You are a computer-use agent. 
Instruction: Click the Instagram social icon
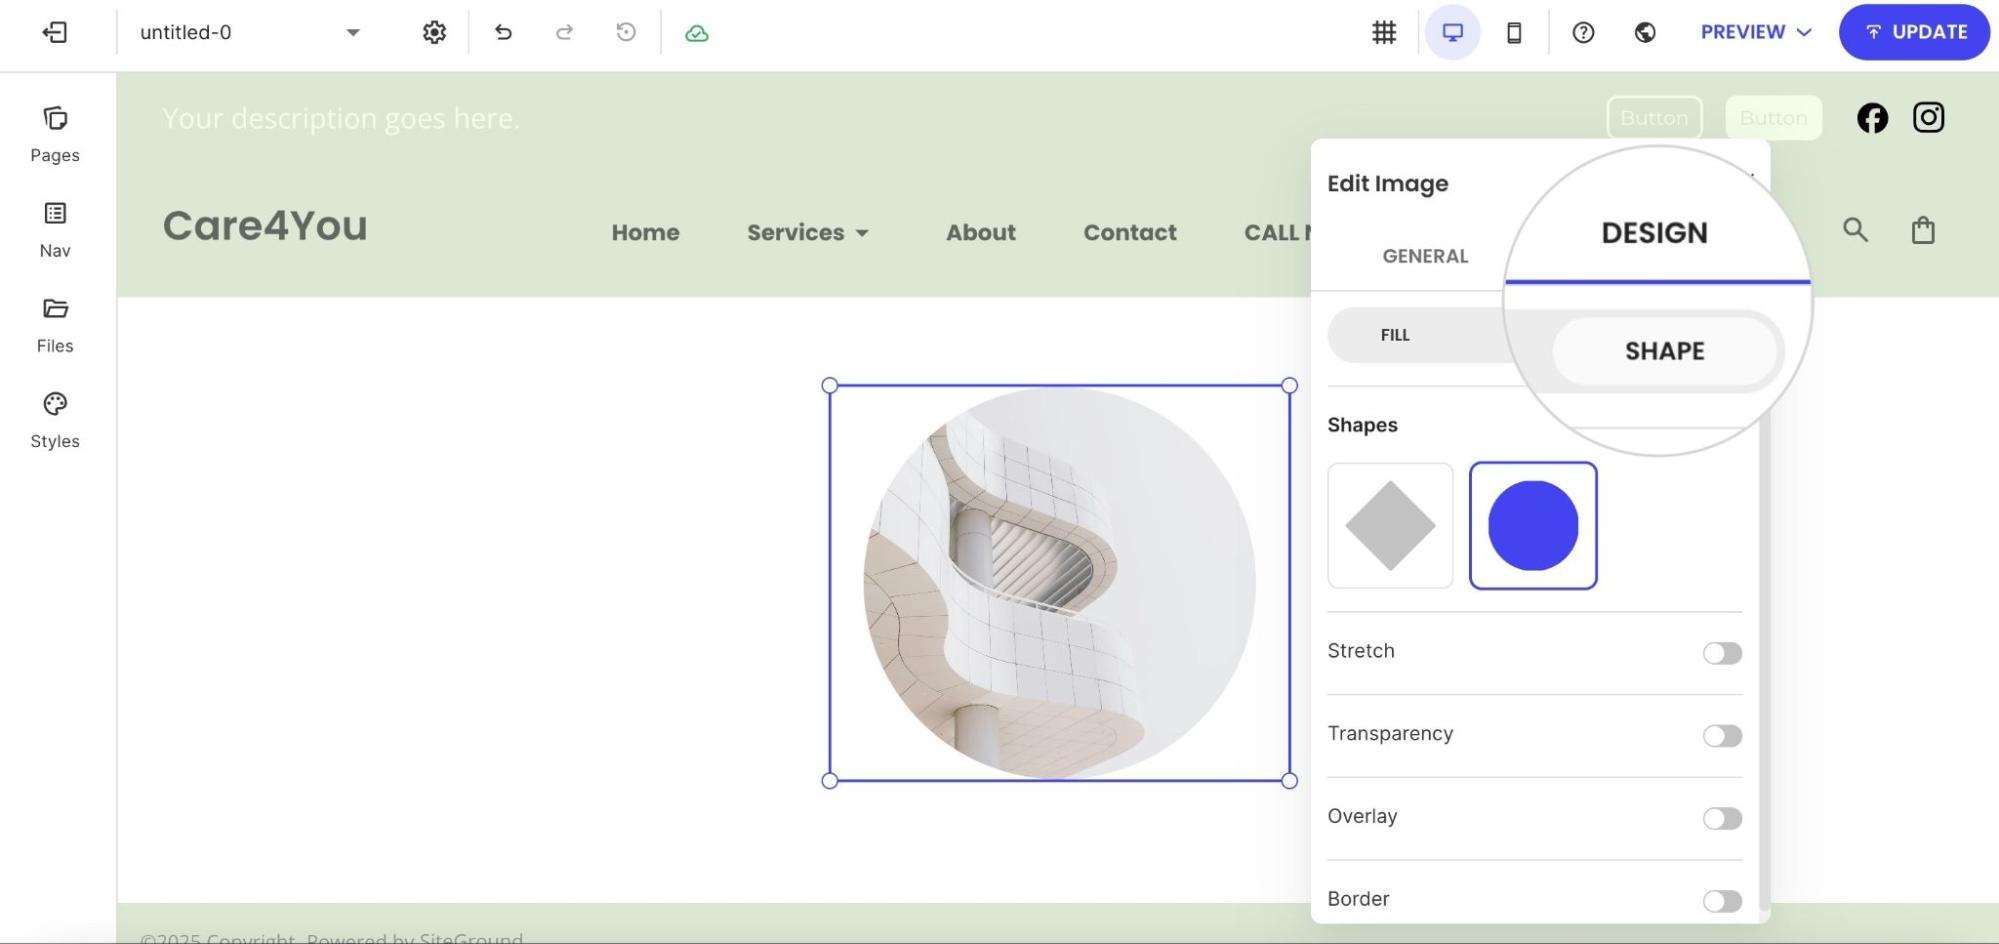[x=1929, y=118]
